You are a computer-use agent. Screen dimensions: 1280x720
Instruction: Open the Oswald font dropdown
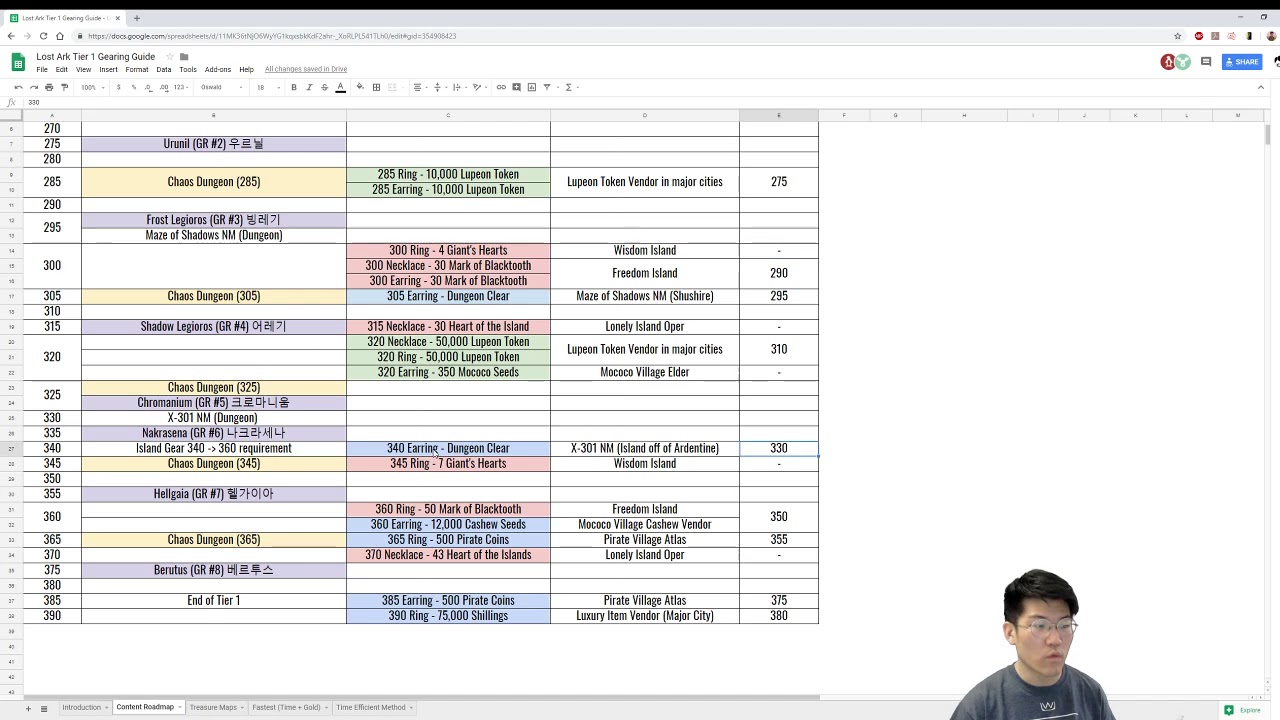(222, 87)
